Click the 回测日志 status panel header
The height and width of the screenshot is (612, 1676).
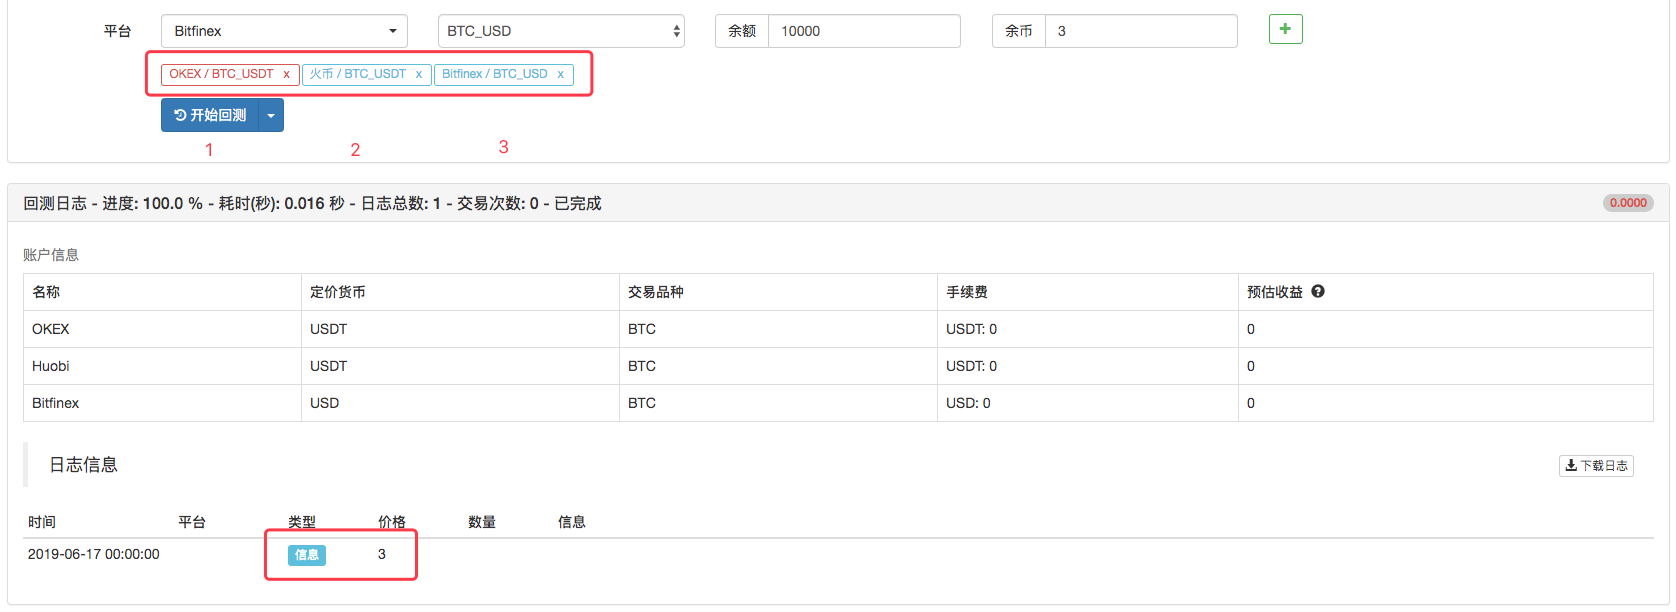[x=312, y=203]
